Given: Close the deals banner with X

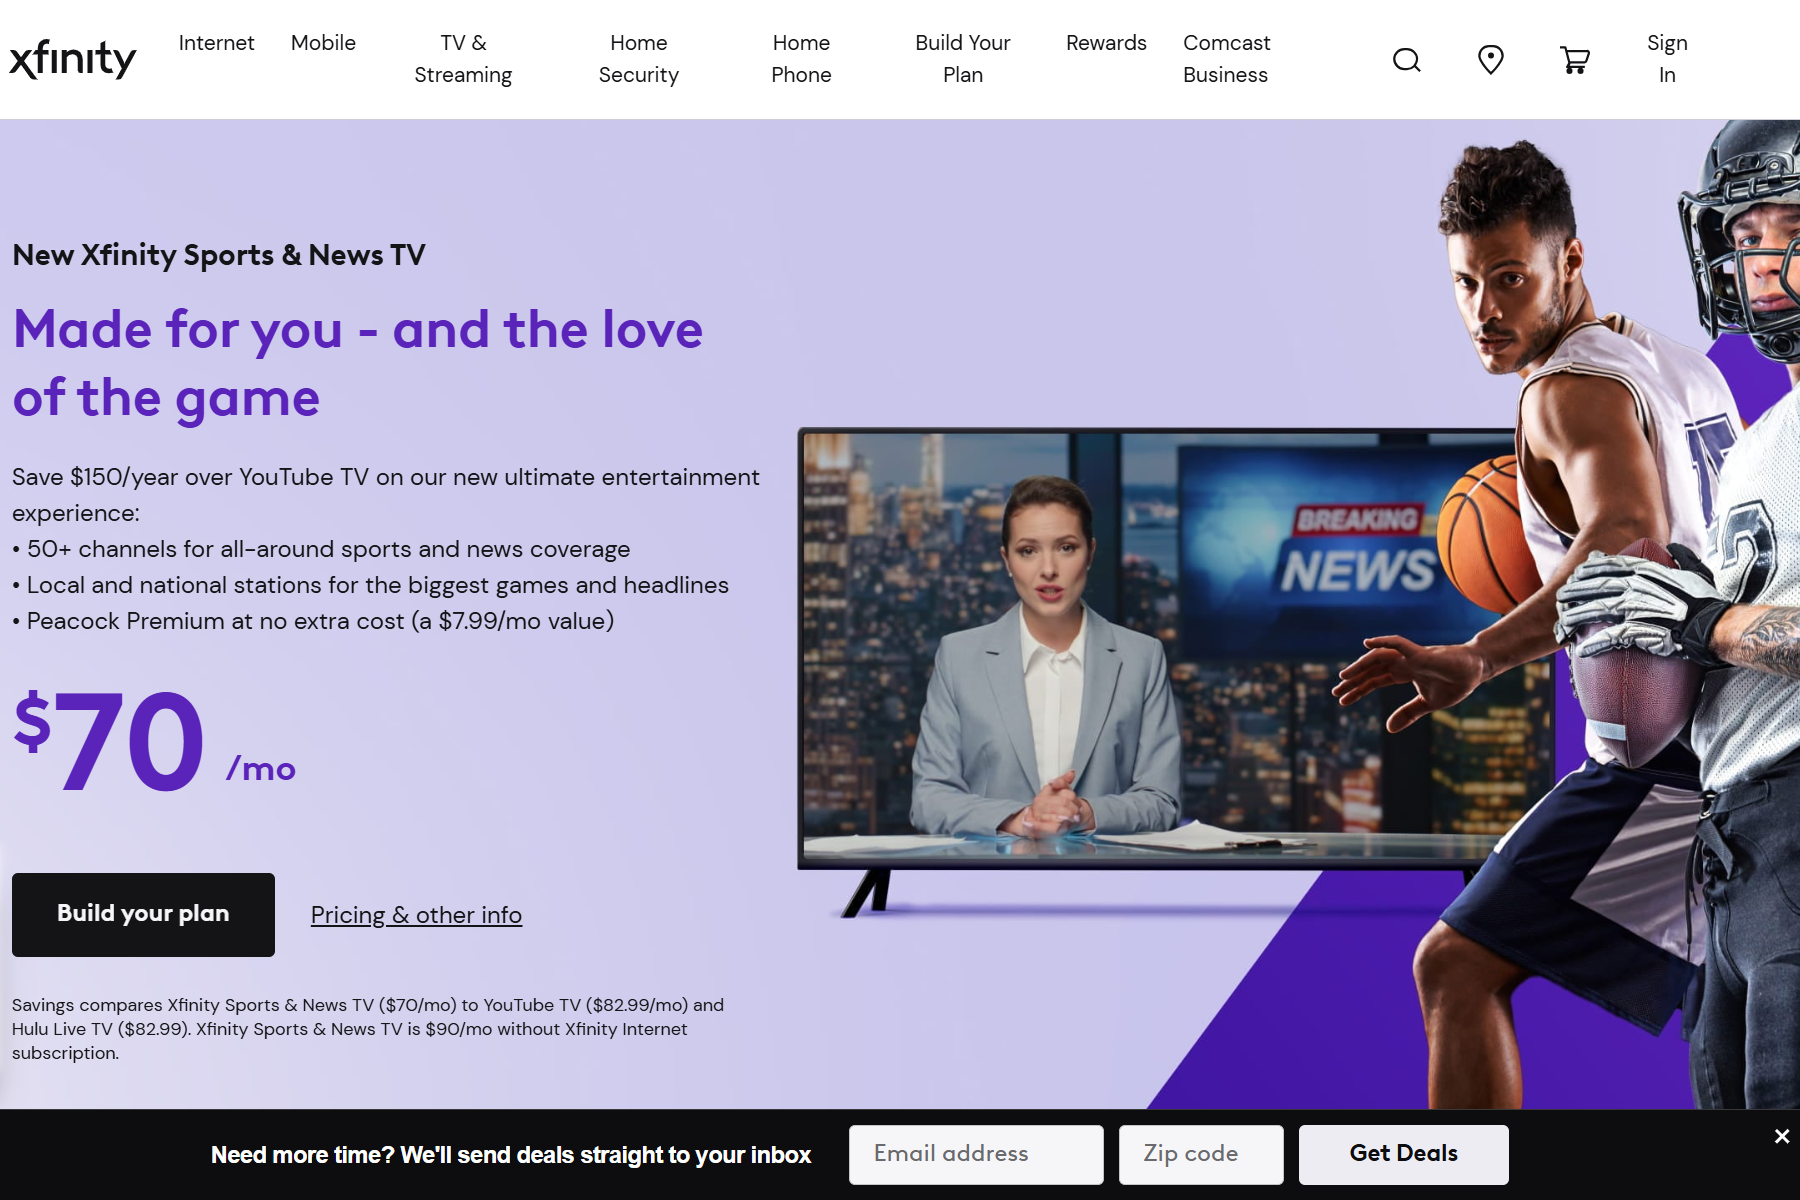Looking at the screenshot, I should (1781, 1136).
